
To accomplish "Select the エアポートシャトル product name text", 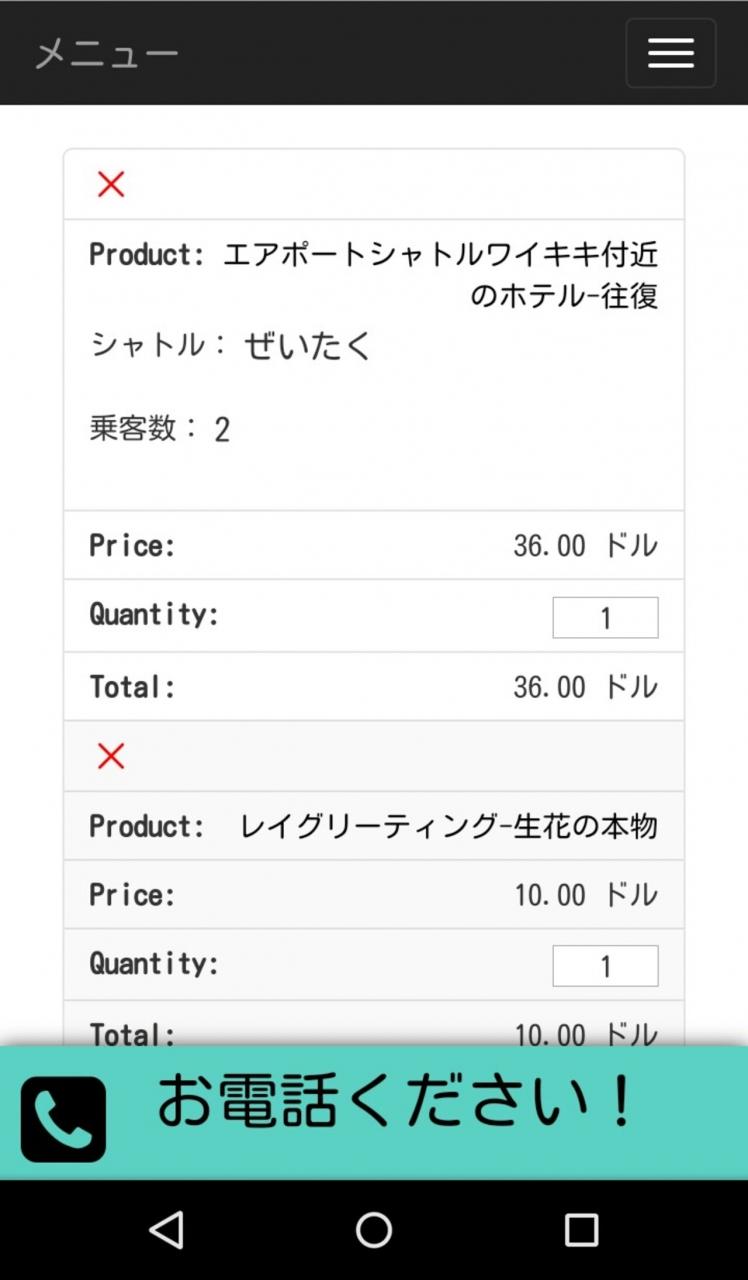I will click(440, 275).
